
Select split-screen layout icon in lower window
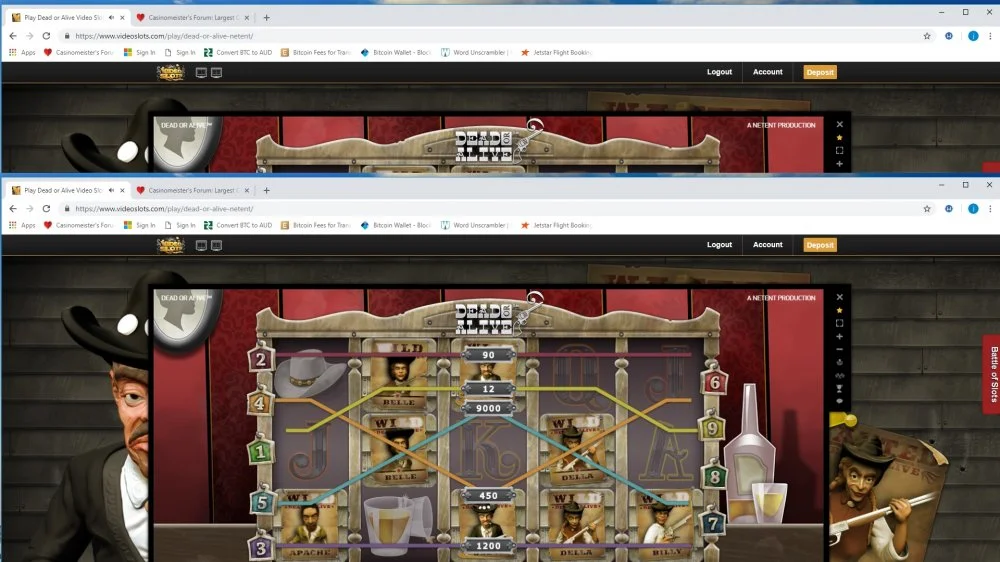pyautogui.click(x=216, y=246)
